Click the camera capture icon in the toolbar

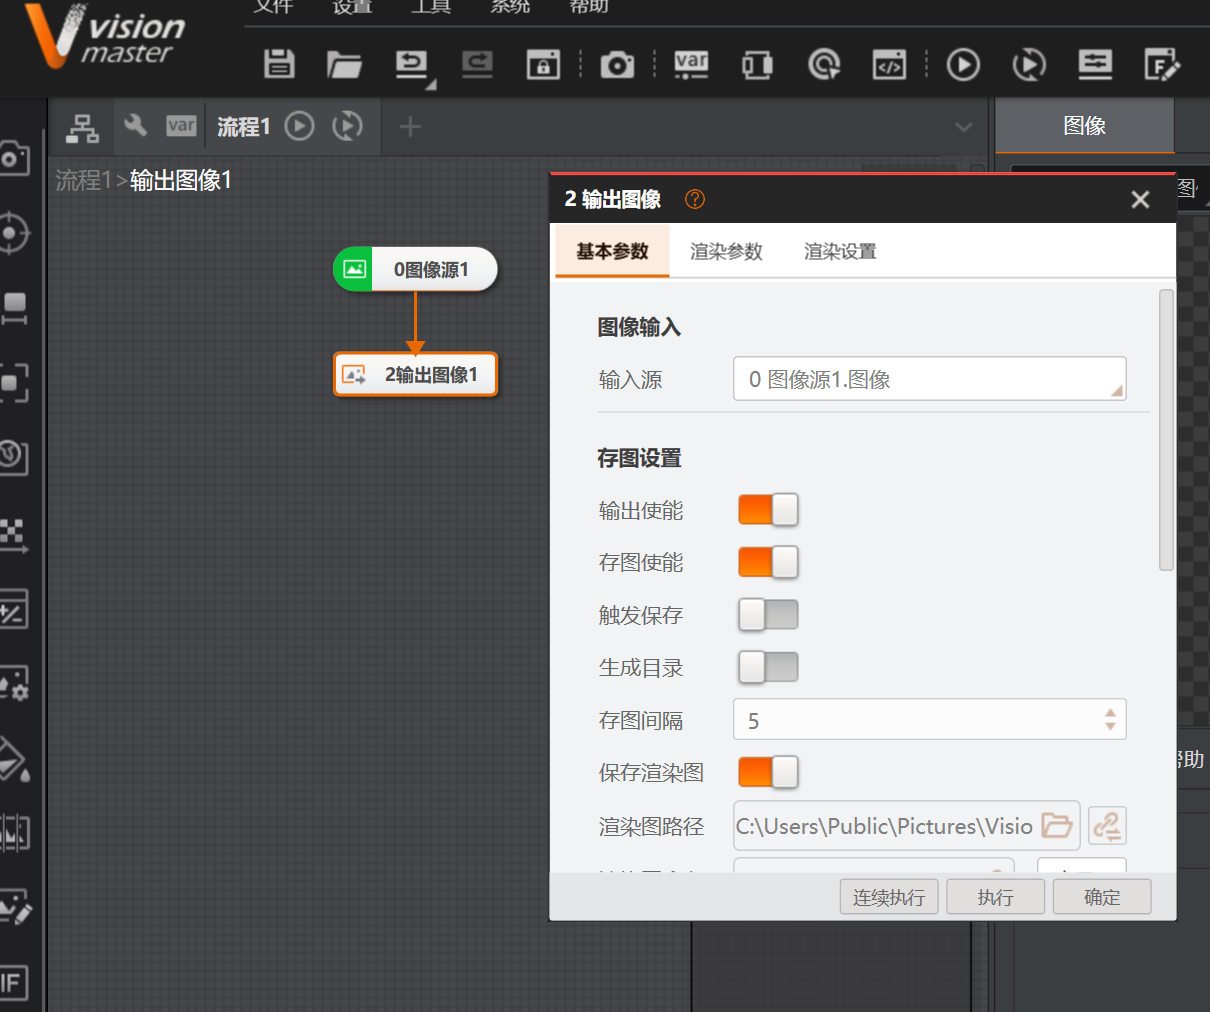pos(616,64)
